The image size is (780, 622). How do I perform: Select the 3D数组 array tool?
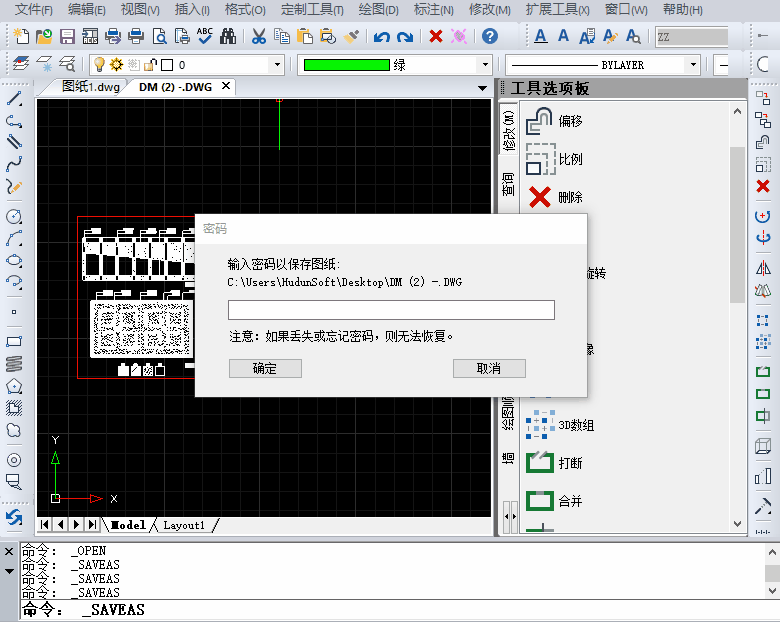click(x=560, y=425)
